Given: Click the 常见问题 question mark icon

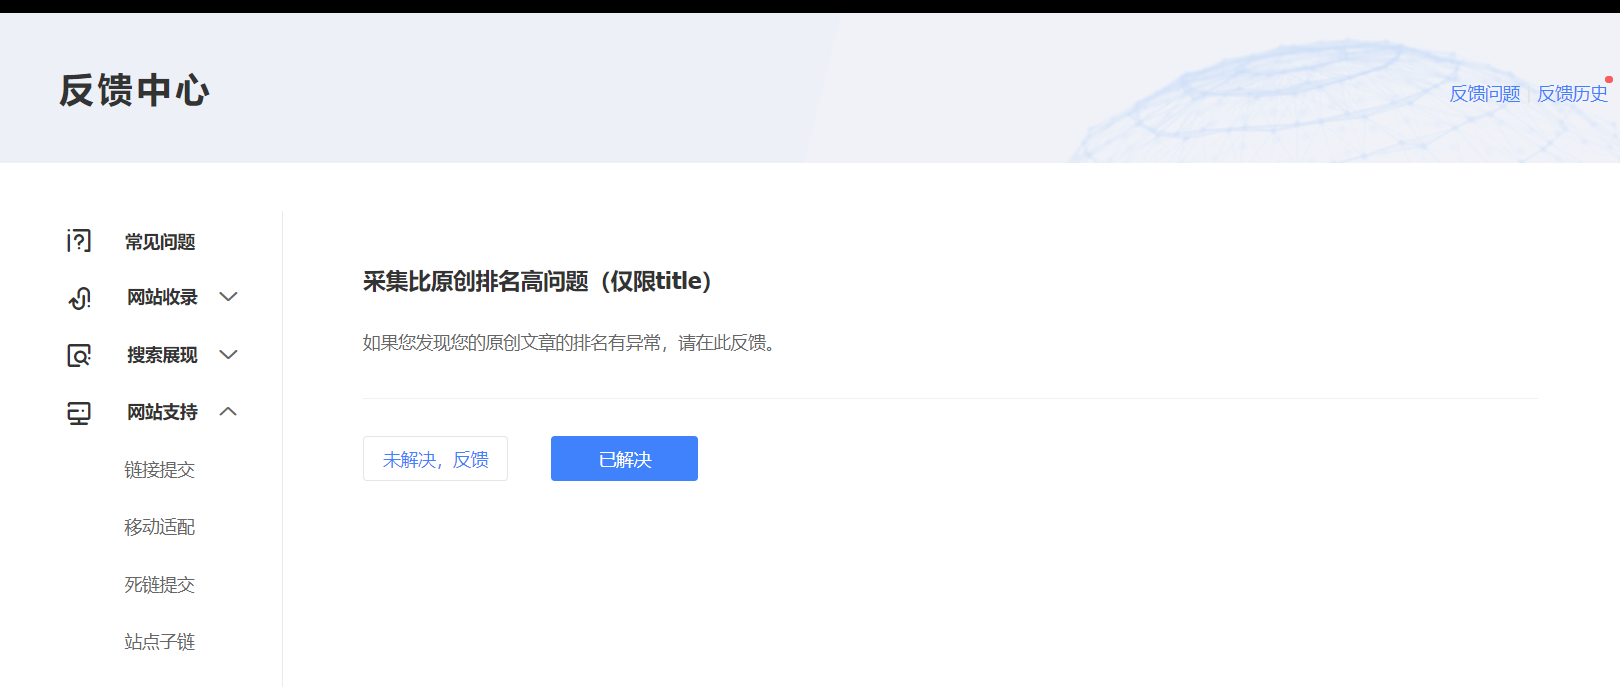Looking at the screenshot, I should tap(79, 241).
